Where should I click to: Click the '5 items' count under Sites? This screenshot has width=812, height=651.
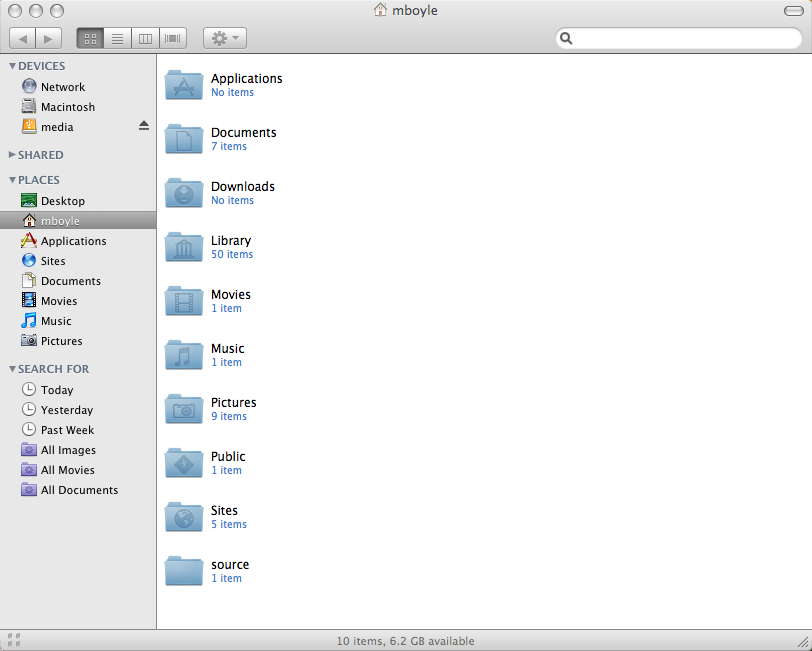point(229,525)
